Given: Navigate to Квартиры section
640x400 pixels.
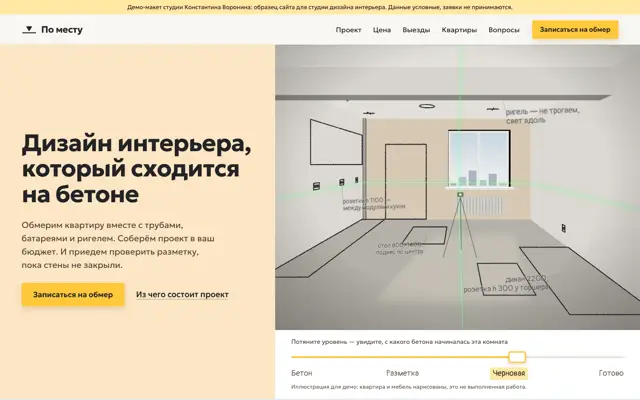Looking at the screenshot, I should tap(459, 30).
